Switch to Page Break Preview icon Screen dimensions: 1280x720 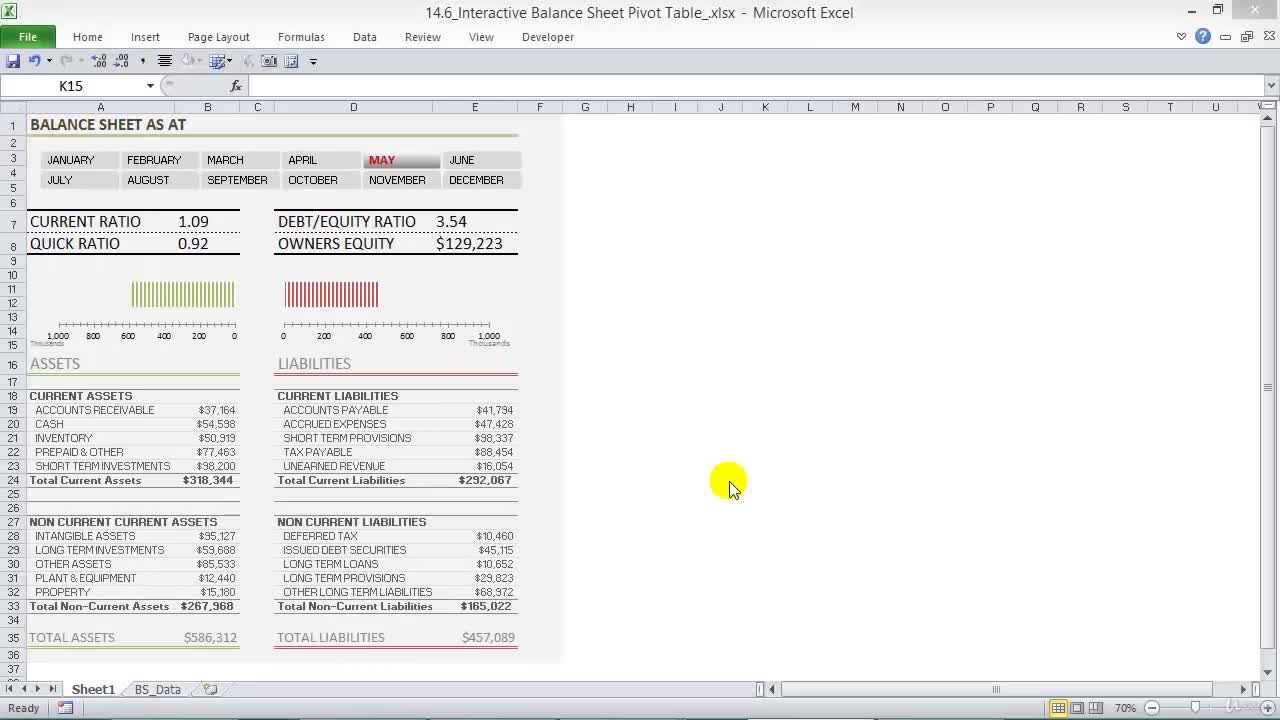[1096, 708]
